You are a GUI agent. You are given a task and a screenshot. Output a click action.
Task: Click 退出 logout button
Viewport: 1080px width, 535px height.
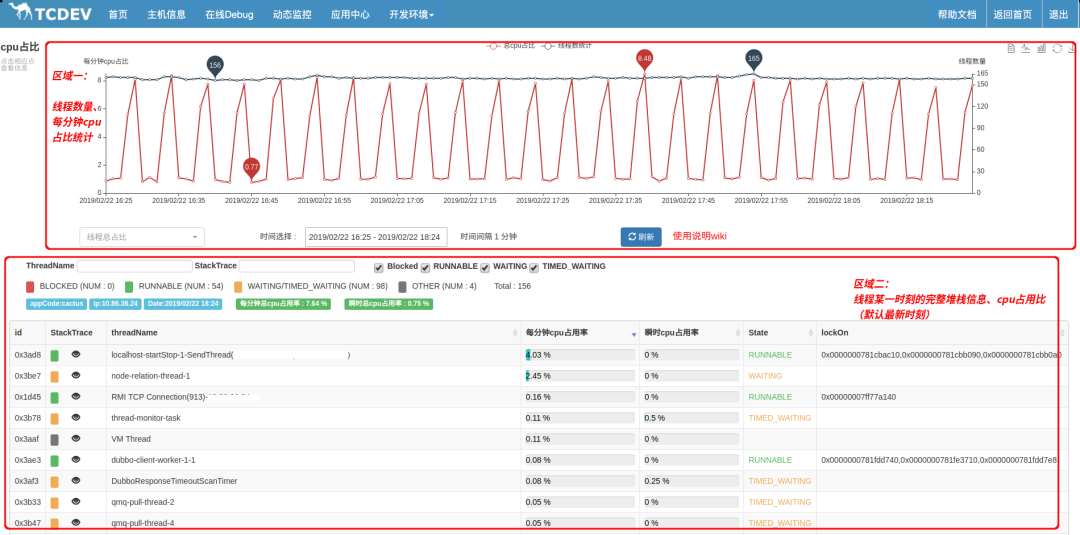point(1059,14)
